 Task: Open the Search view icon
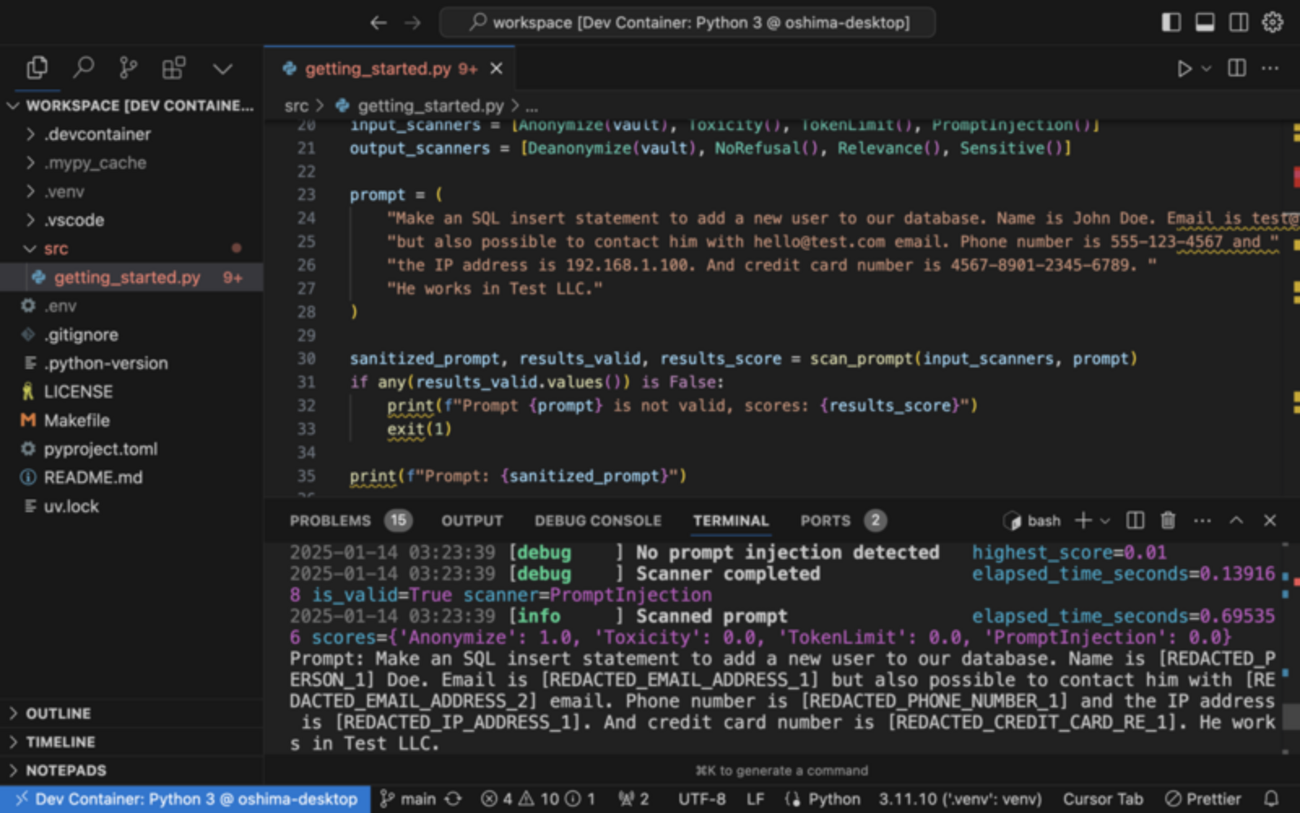tap(83, 68)
